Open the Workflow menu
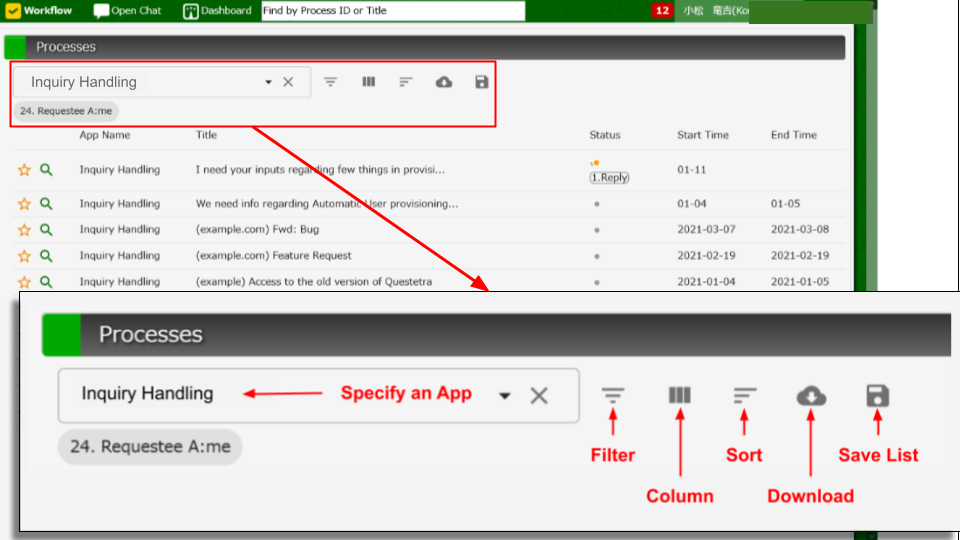The image size is (960, 540). click(40, 11)
